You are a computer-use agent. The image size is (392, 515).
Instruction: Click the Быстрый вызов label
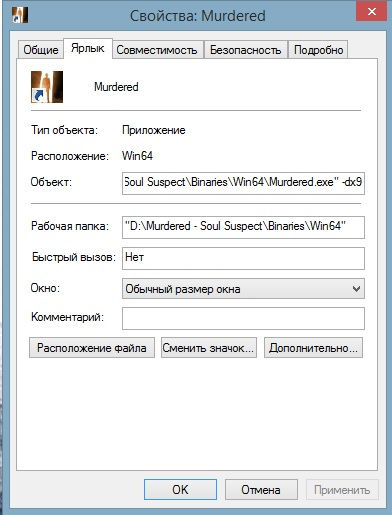tap(74, 257)
